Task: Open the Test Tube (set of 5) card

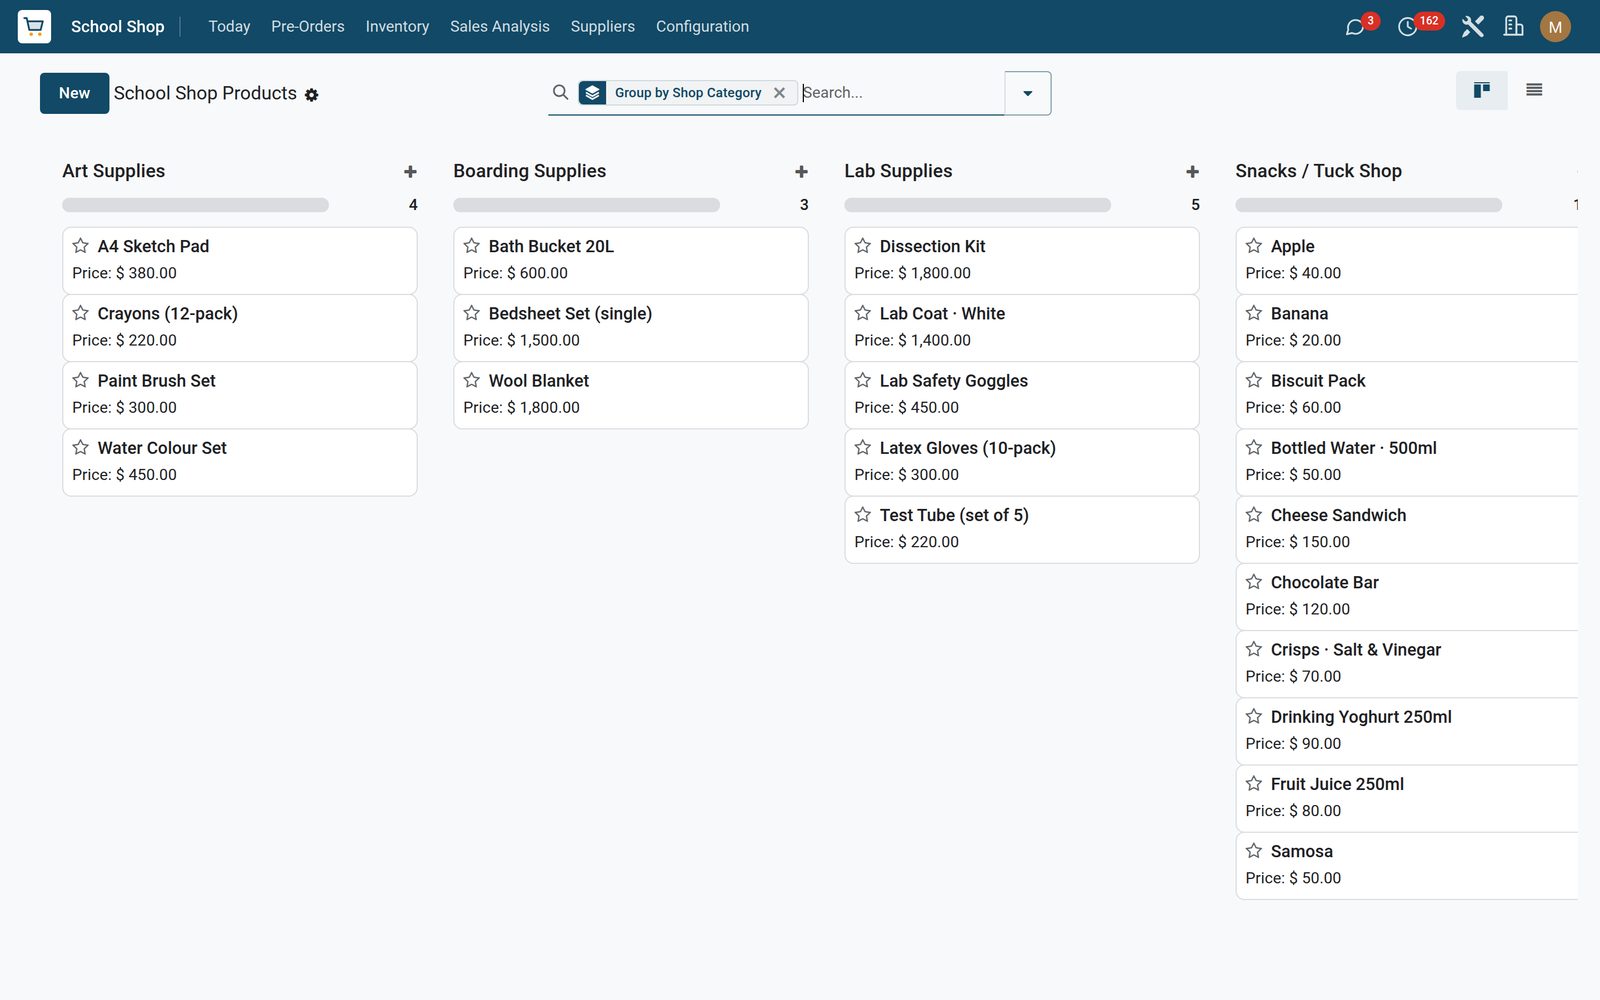Action: 1021,529
